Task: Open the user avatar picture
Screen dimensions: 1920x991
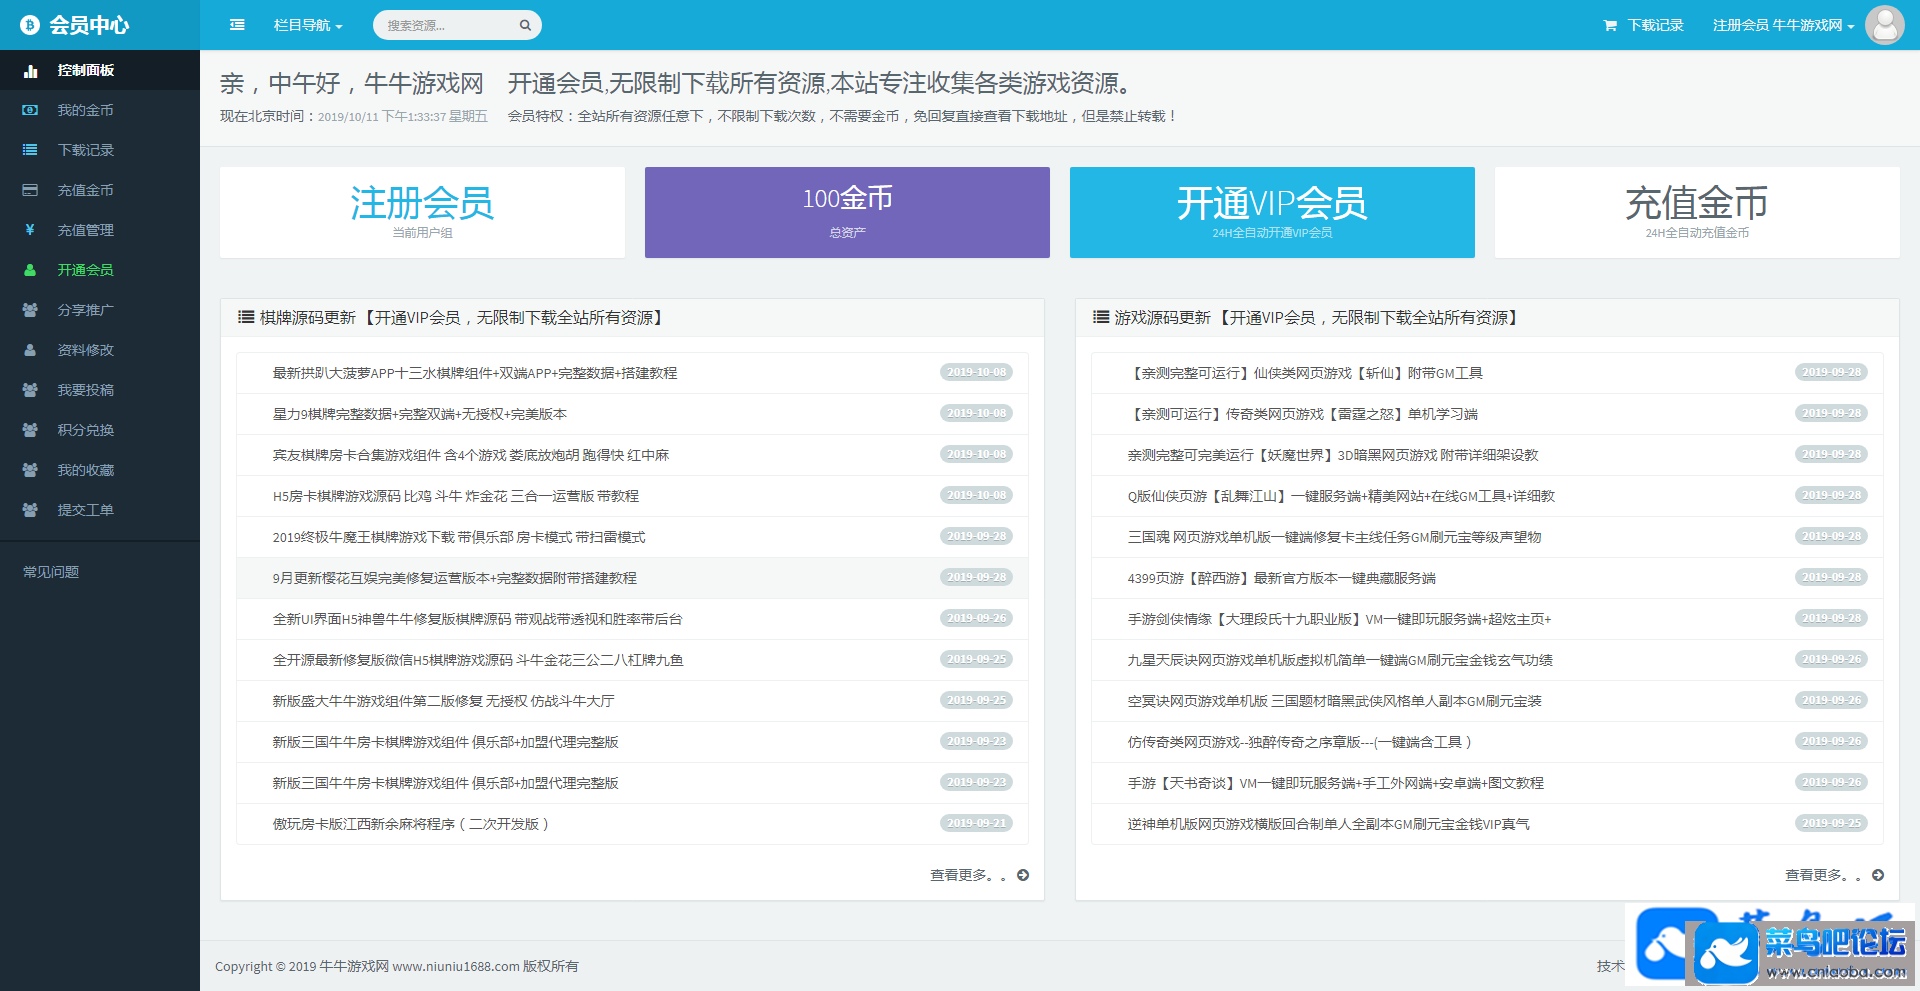Action: pos(1885,25)
